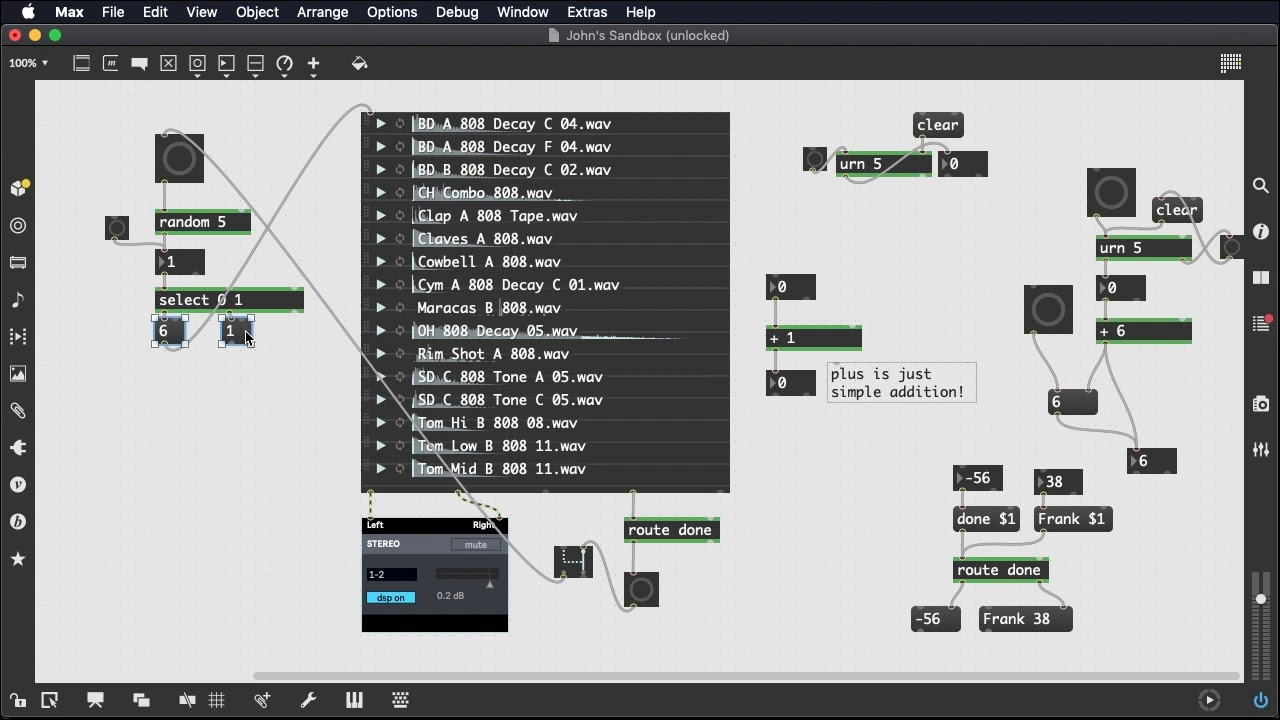Add a comment box from top toolbar
This screenshot has width=1280, height=720.
tap(140, 63)
